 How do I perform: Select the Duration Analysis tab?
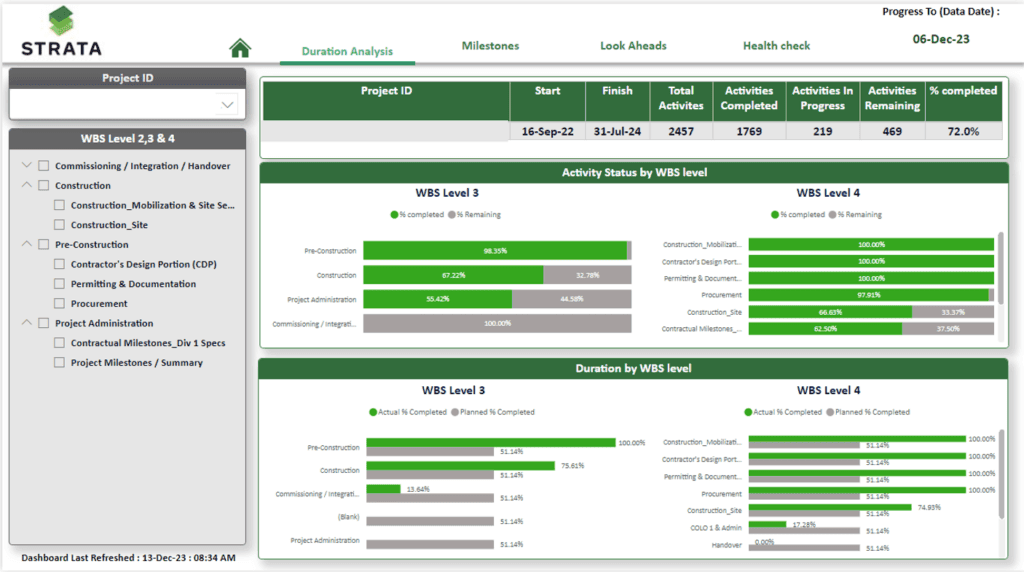(347, 51)
